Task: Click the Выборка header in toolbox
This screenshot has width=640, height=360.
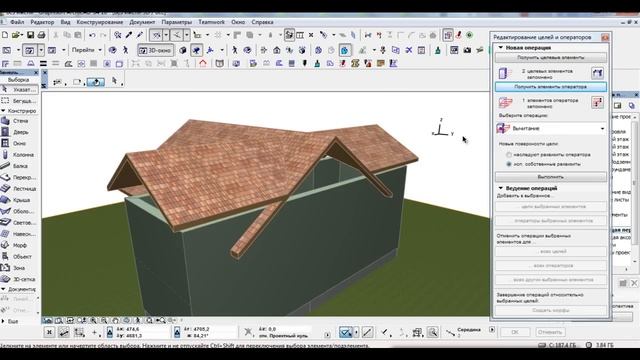Action: tap(18, 80)
